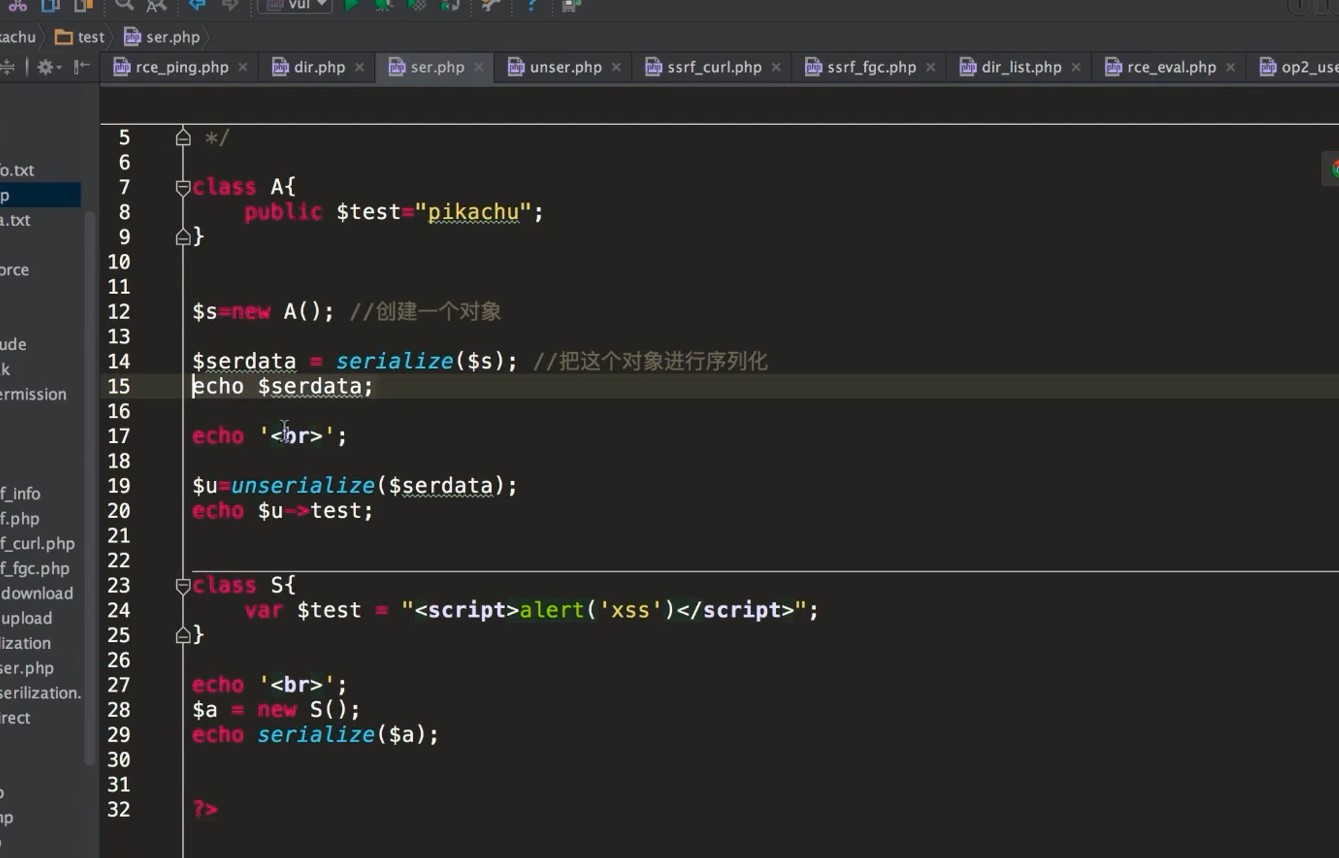Close the dir.php tab
This screenshot has height=858, width=1339.
359,68
